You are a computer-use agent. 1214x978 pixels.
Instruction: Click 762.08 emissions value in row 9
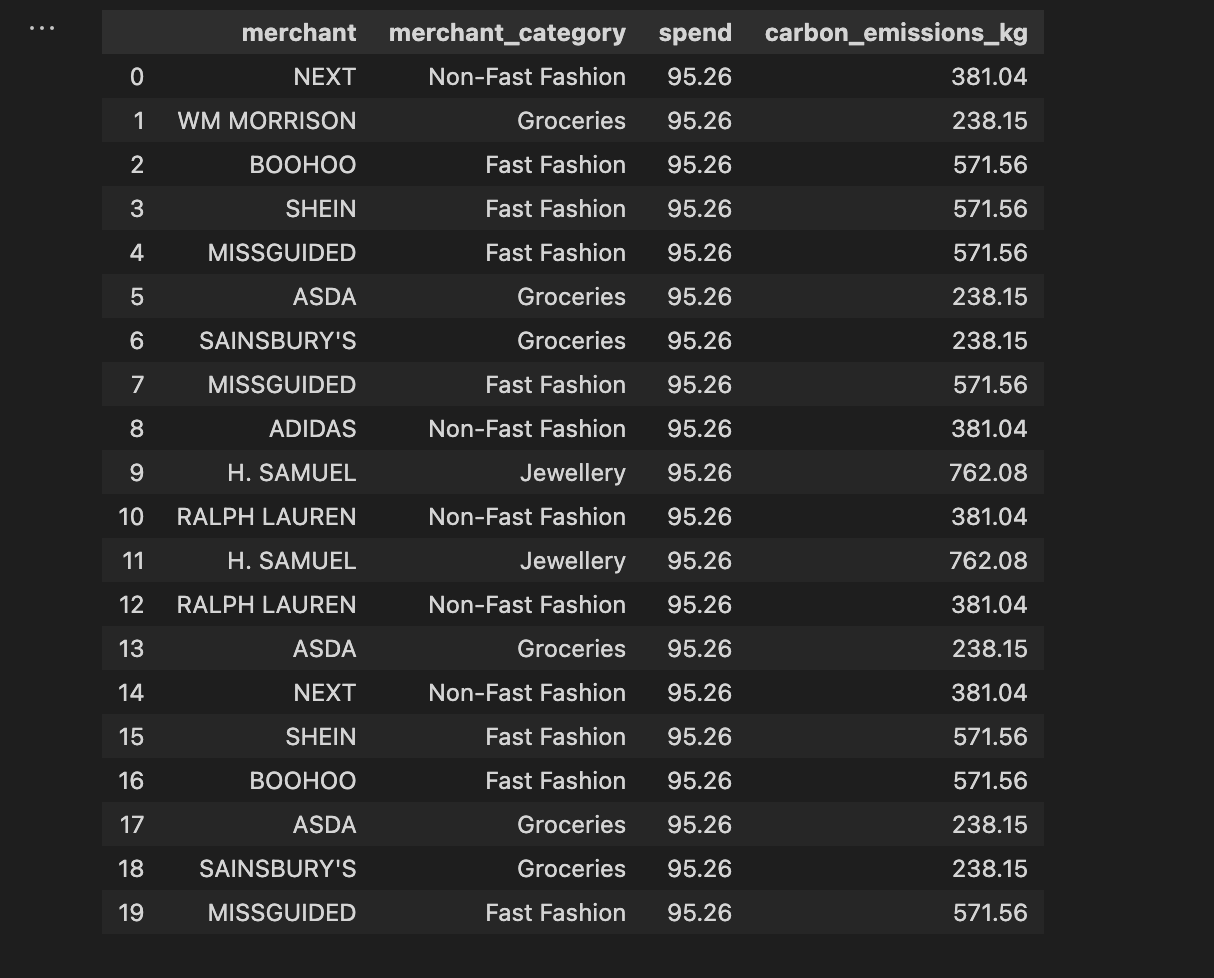pos(988,473)
